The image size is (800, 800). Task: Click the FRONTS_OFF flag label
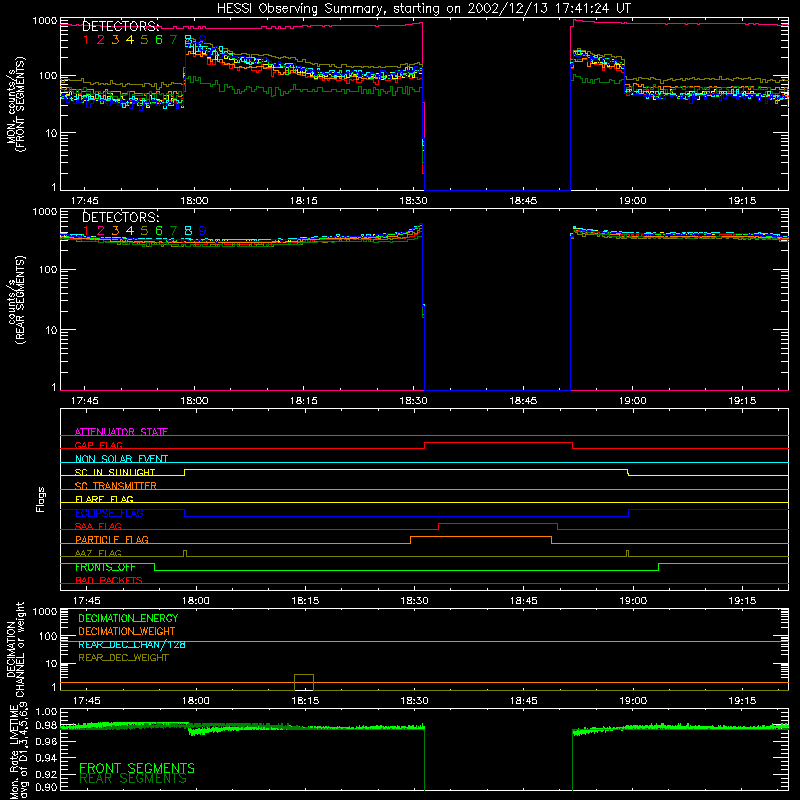106,567
